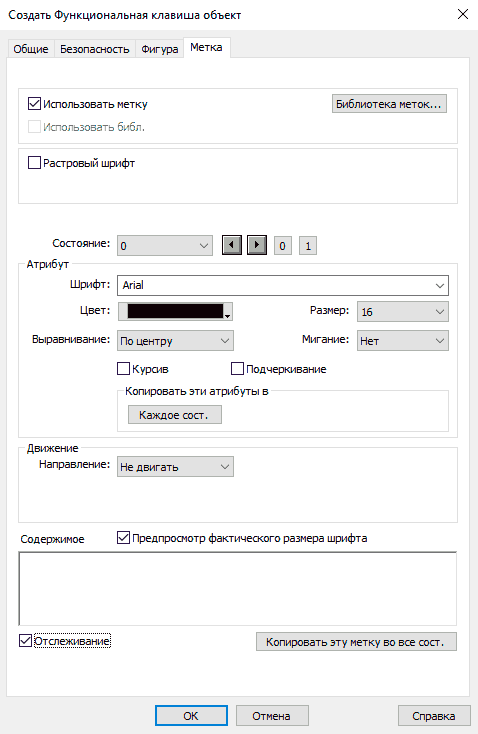Open the Размер font size dropdown
This screenshot has height=734, width=478.
403,312
